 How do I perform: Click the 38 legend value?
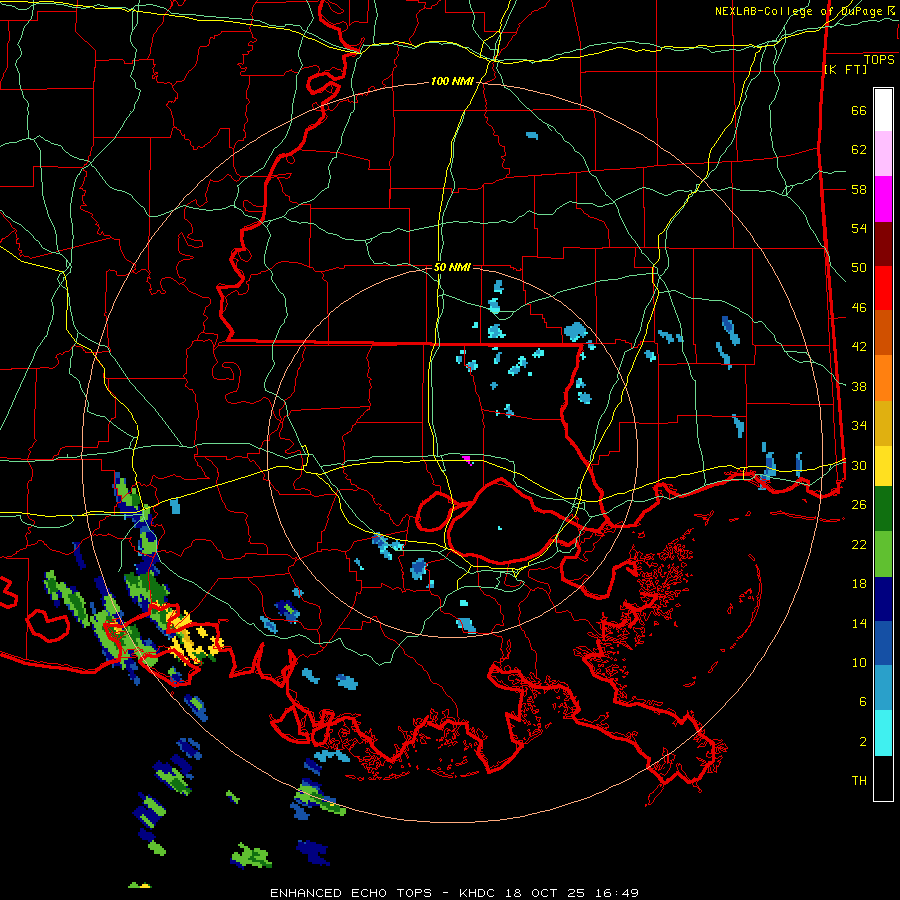[x=859, y=386]
